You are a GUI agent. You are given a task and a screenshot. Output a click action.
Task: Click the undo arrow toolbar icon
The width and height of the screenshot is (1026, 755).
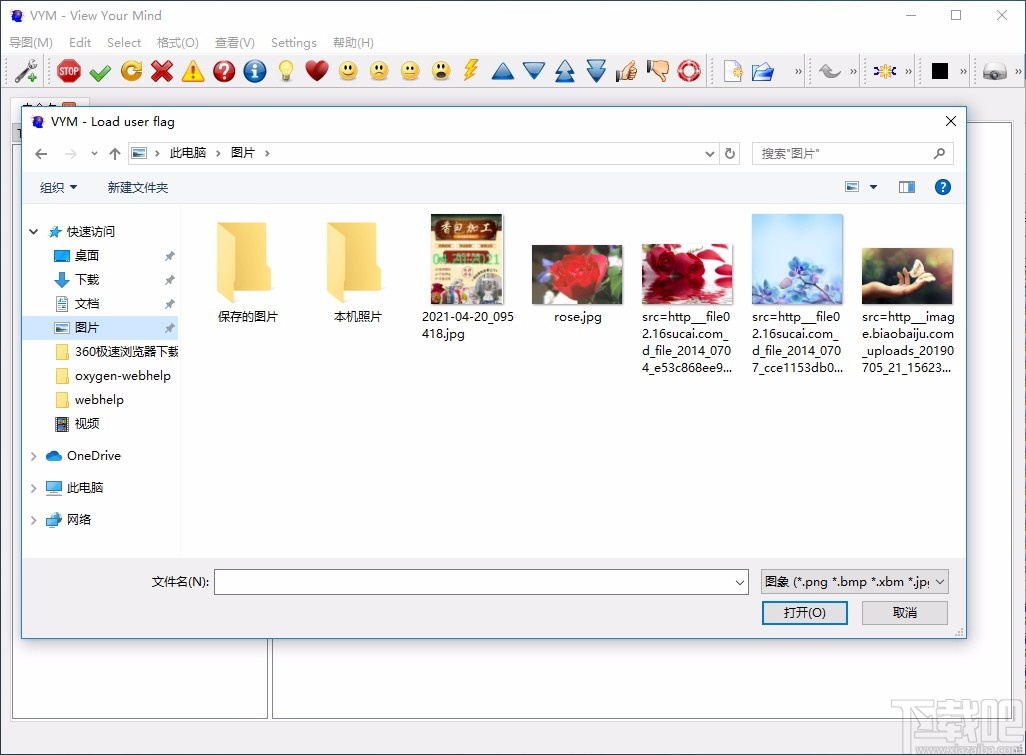click(829, 71)
